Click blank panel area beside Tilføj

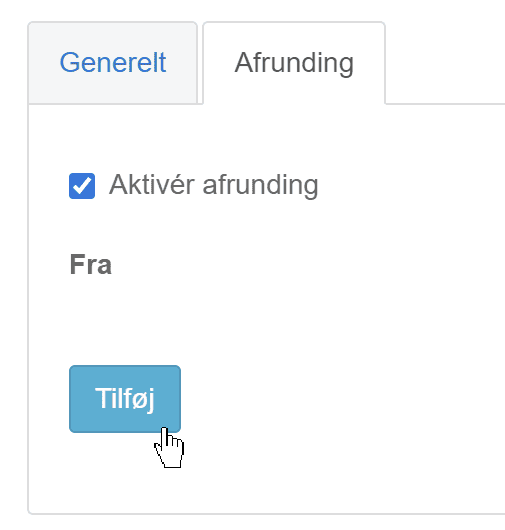pyautogui.click(x=338, y=399)
